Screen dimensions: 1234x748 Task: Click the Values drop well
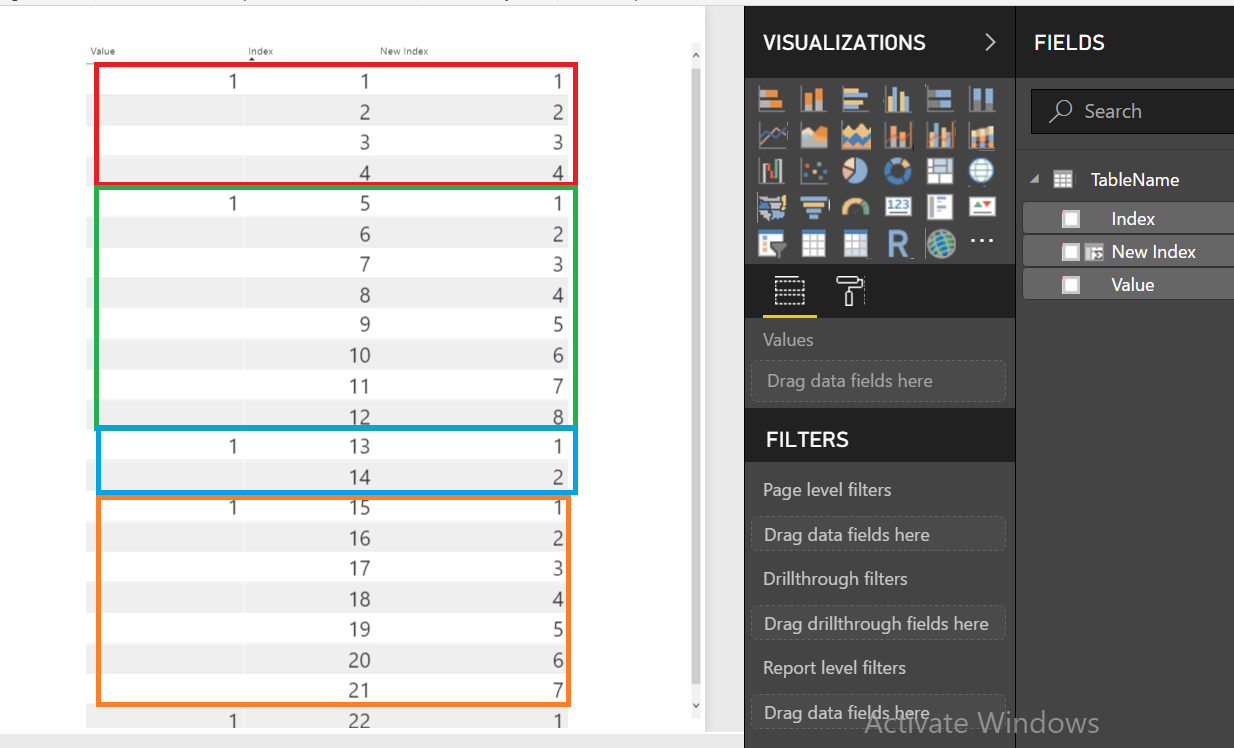878,381
